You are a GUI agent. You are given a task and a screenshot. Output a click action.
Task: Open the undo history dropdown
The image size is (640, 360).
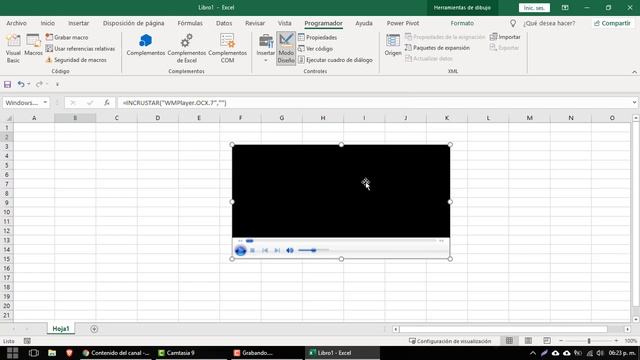tap(29, 84)
